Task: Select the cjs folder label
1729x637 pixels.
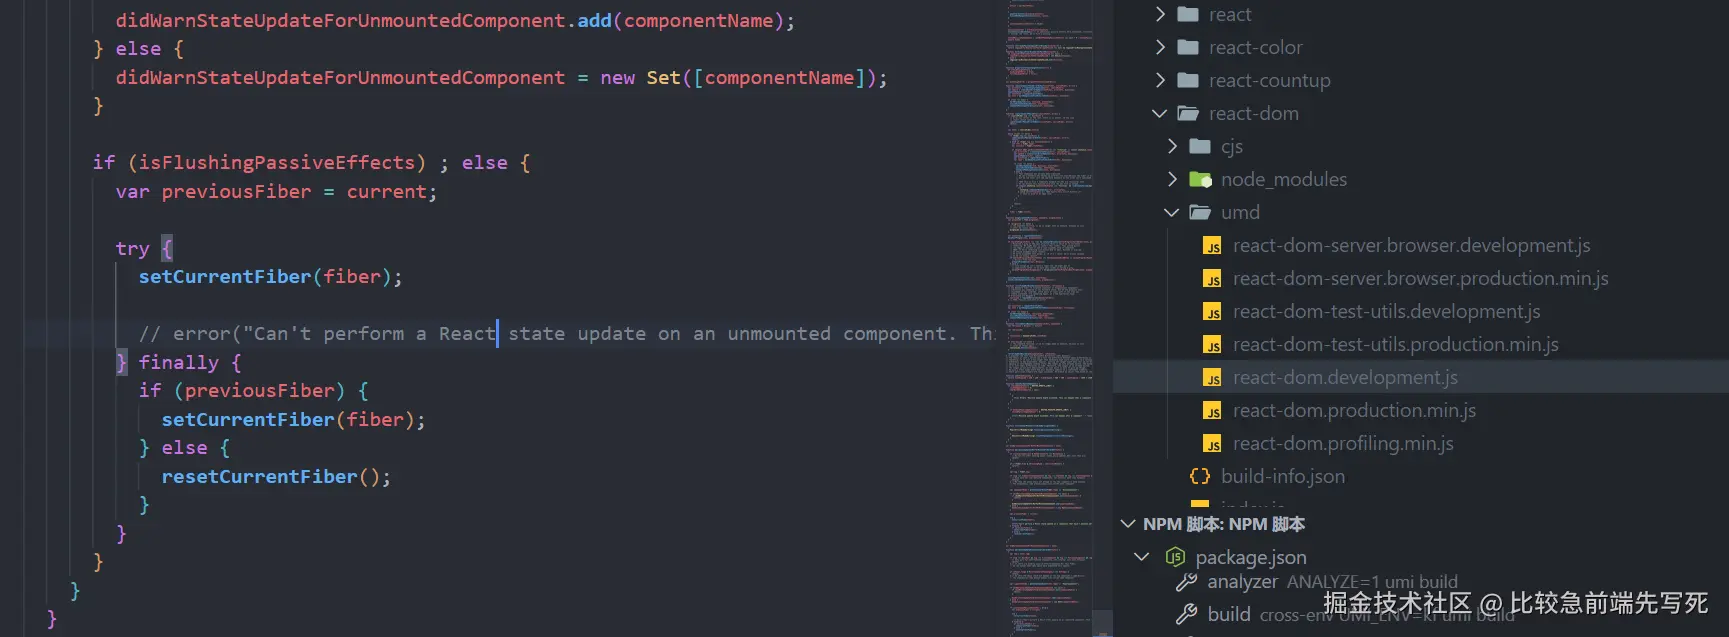Action: 1231,146
